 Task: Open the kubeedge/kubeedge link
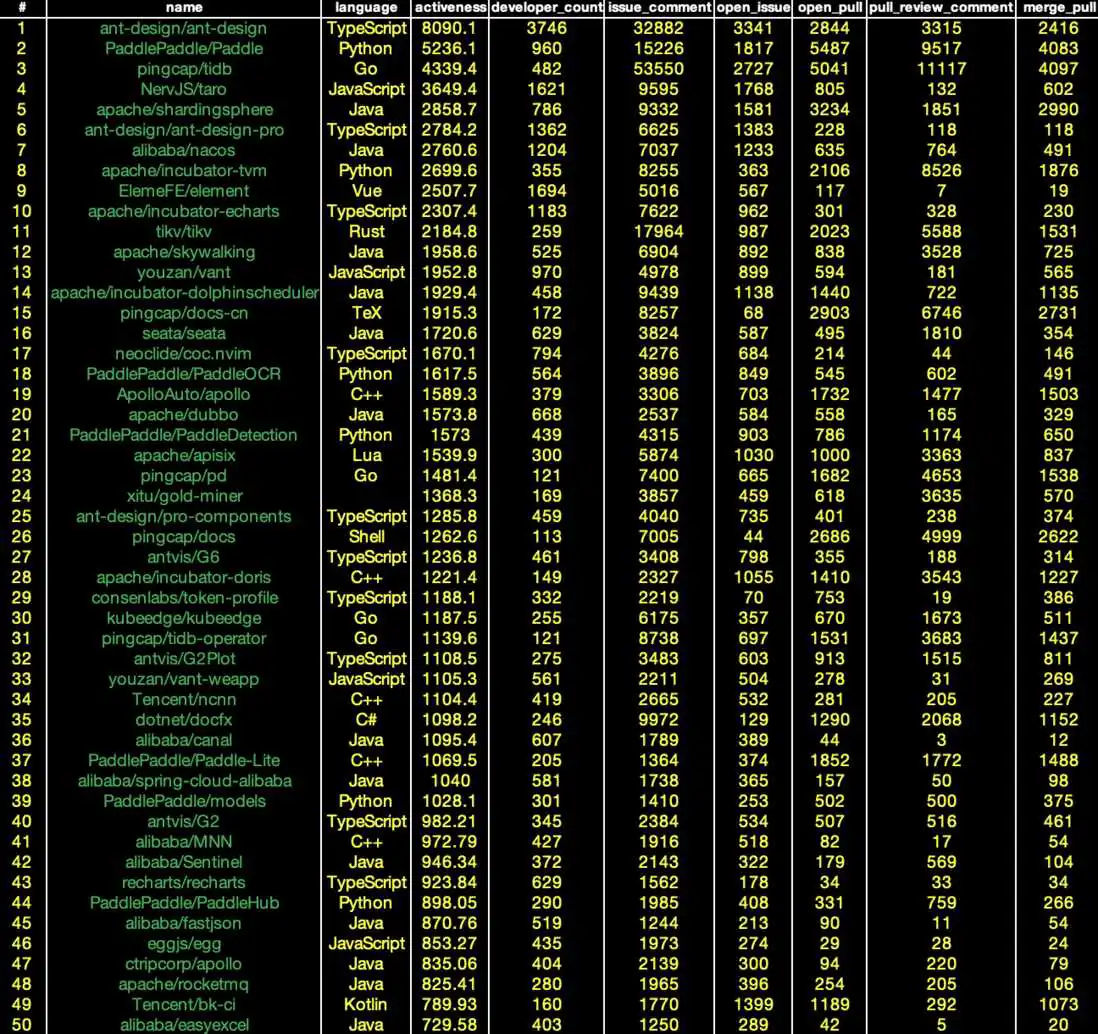click(x=183, y=618)
